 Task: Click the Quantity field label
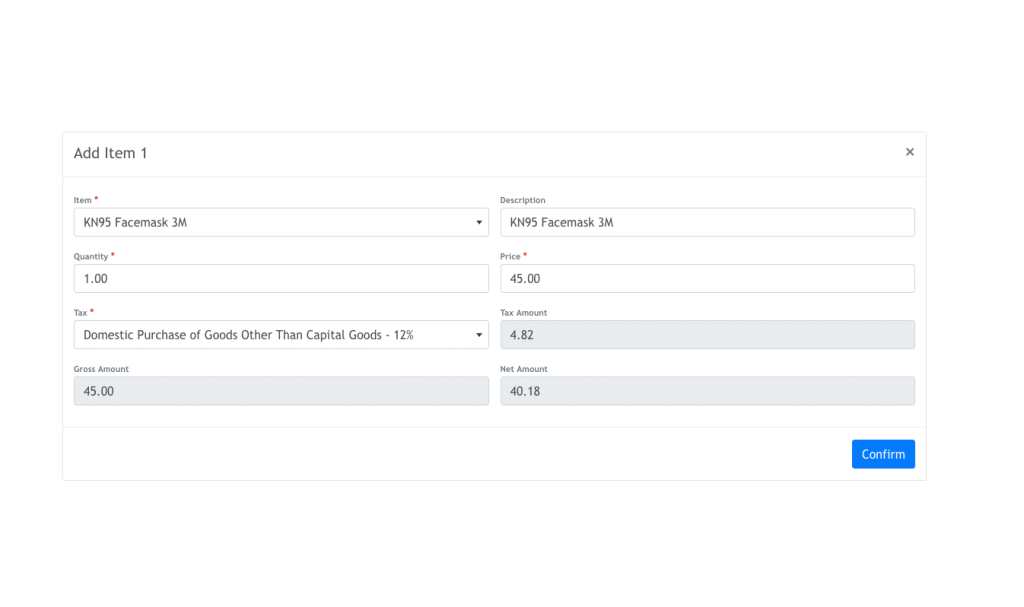91,256
